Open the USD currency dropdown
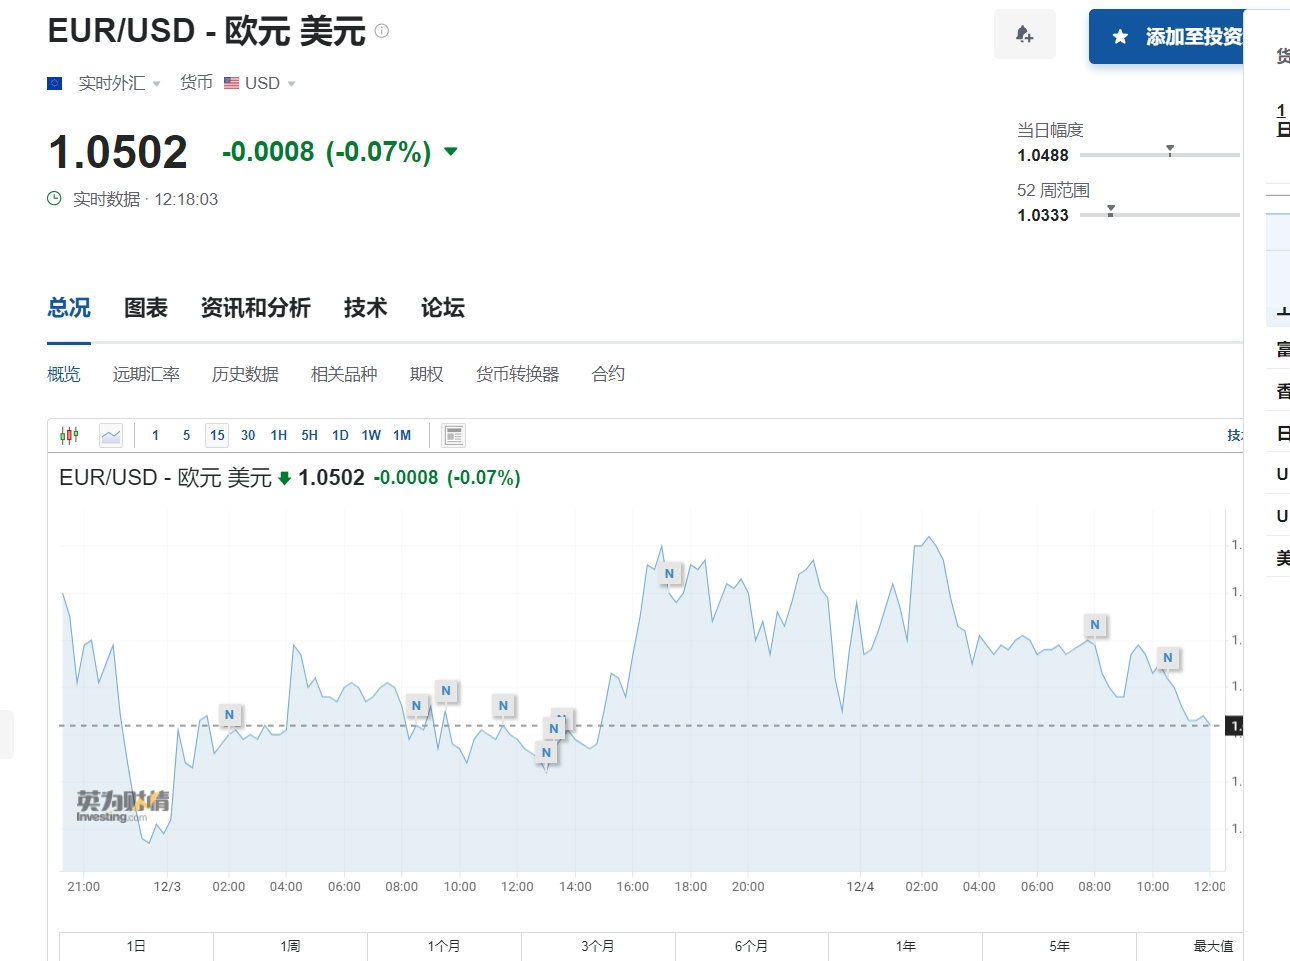The height and width of the screenshot is (961, 1290). (x=270, y=83)
